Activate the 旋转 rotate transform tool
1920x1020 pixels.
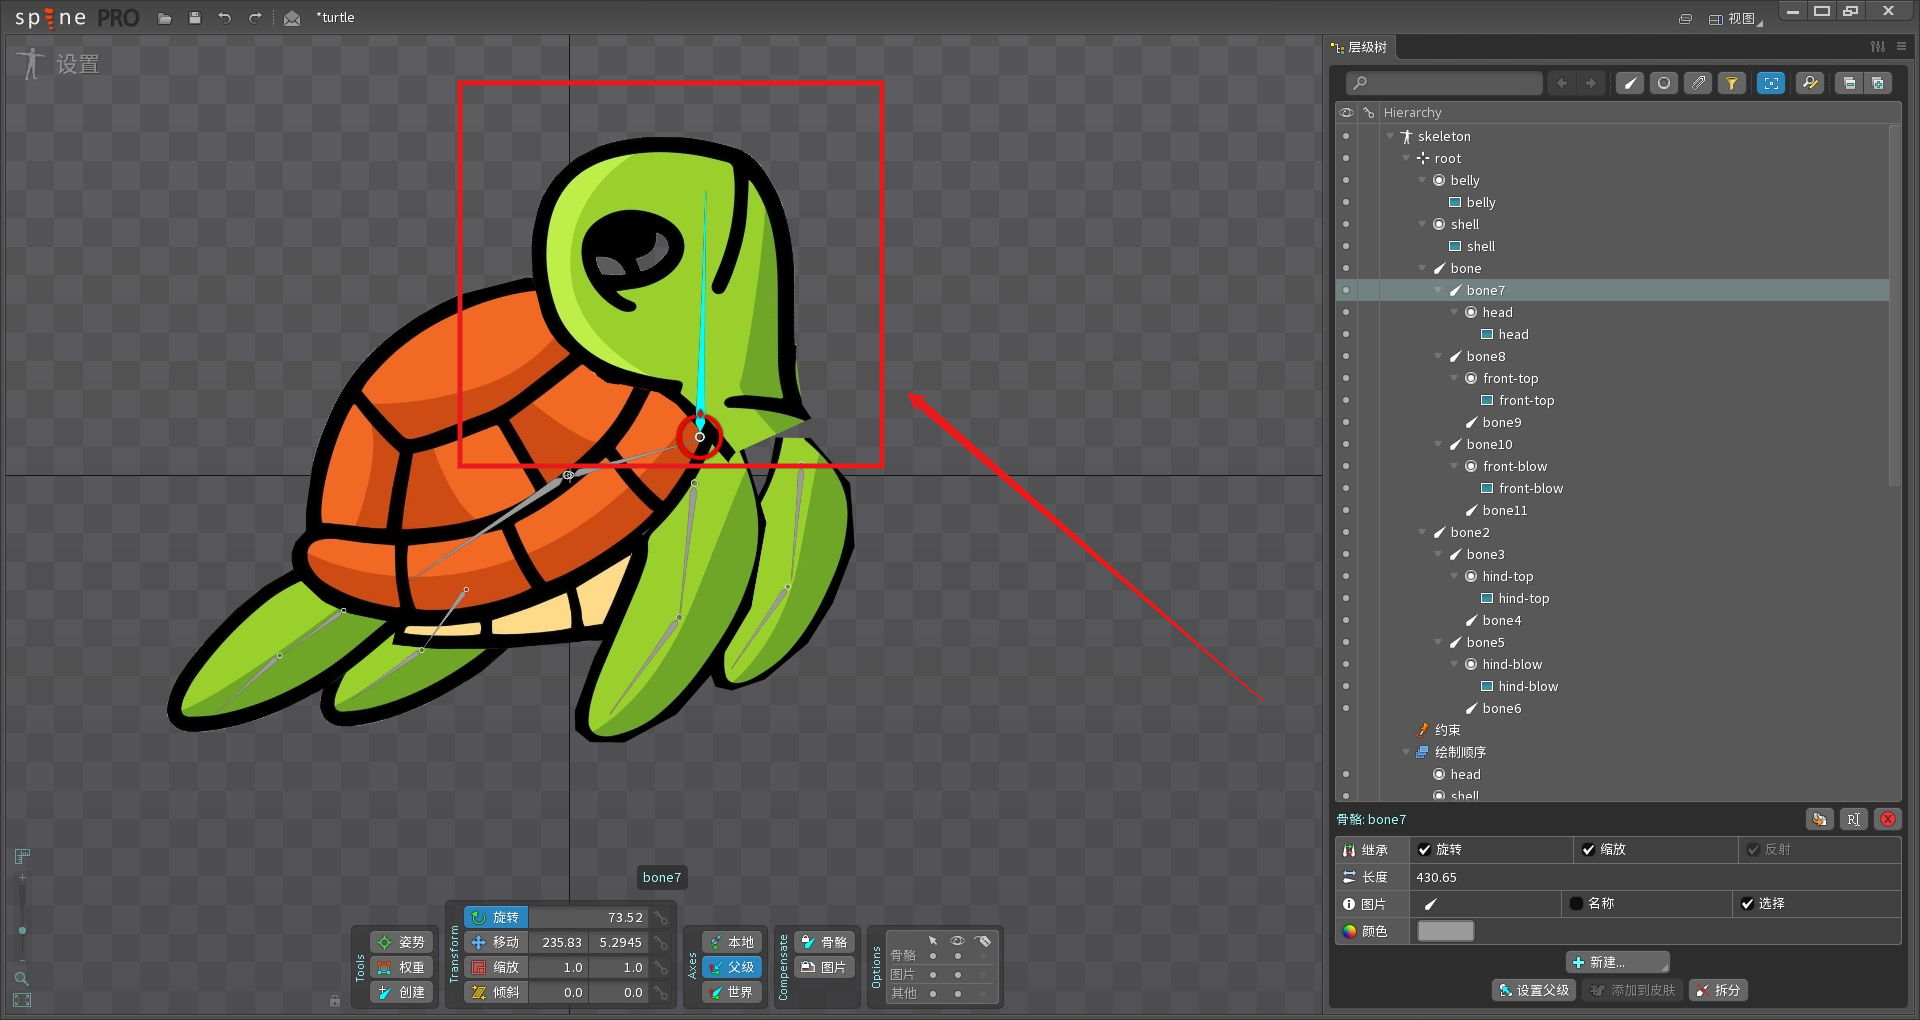click(x=496, y=917)
